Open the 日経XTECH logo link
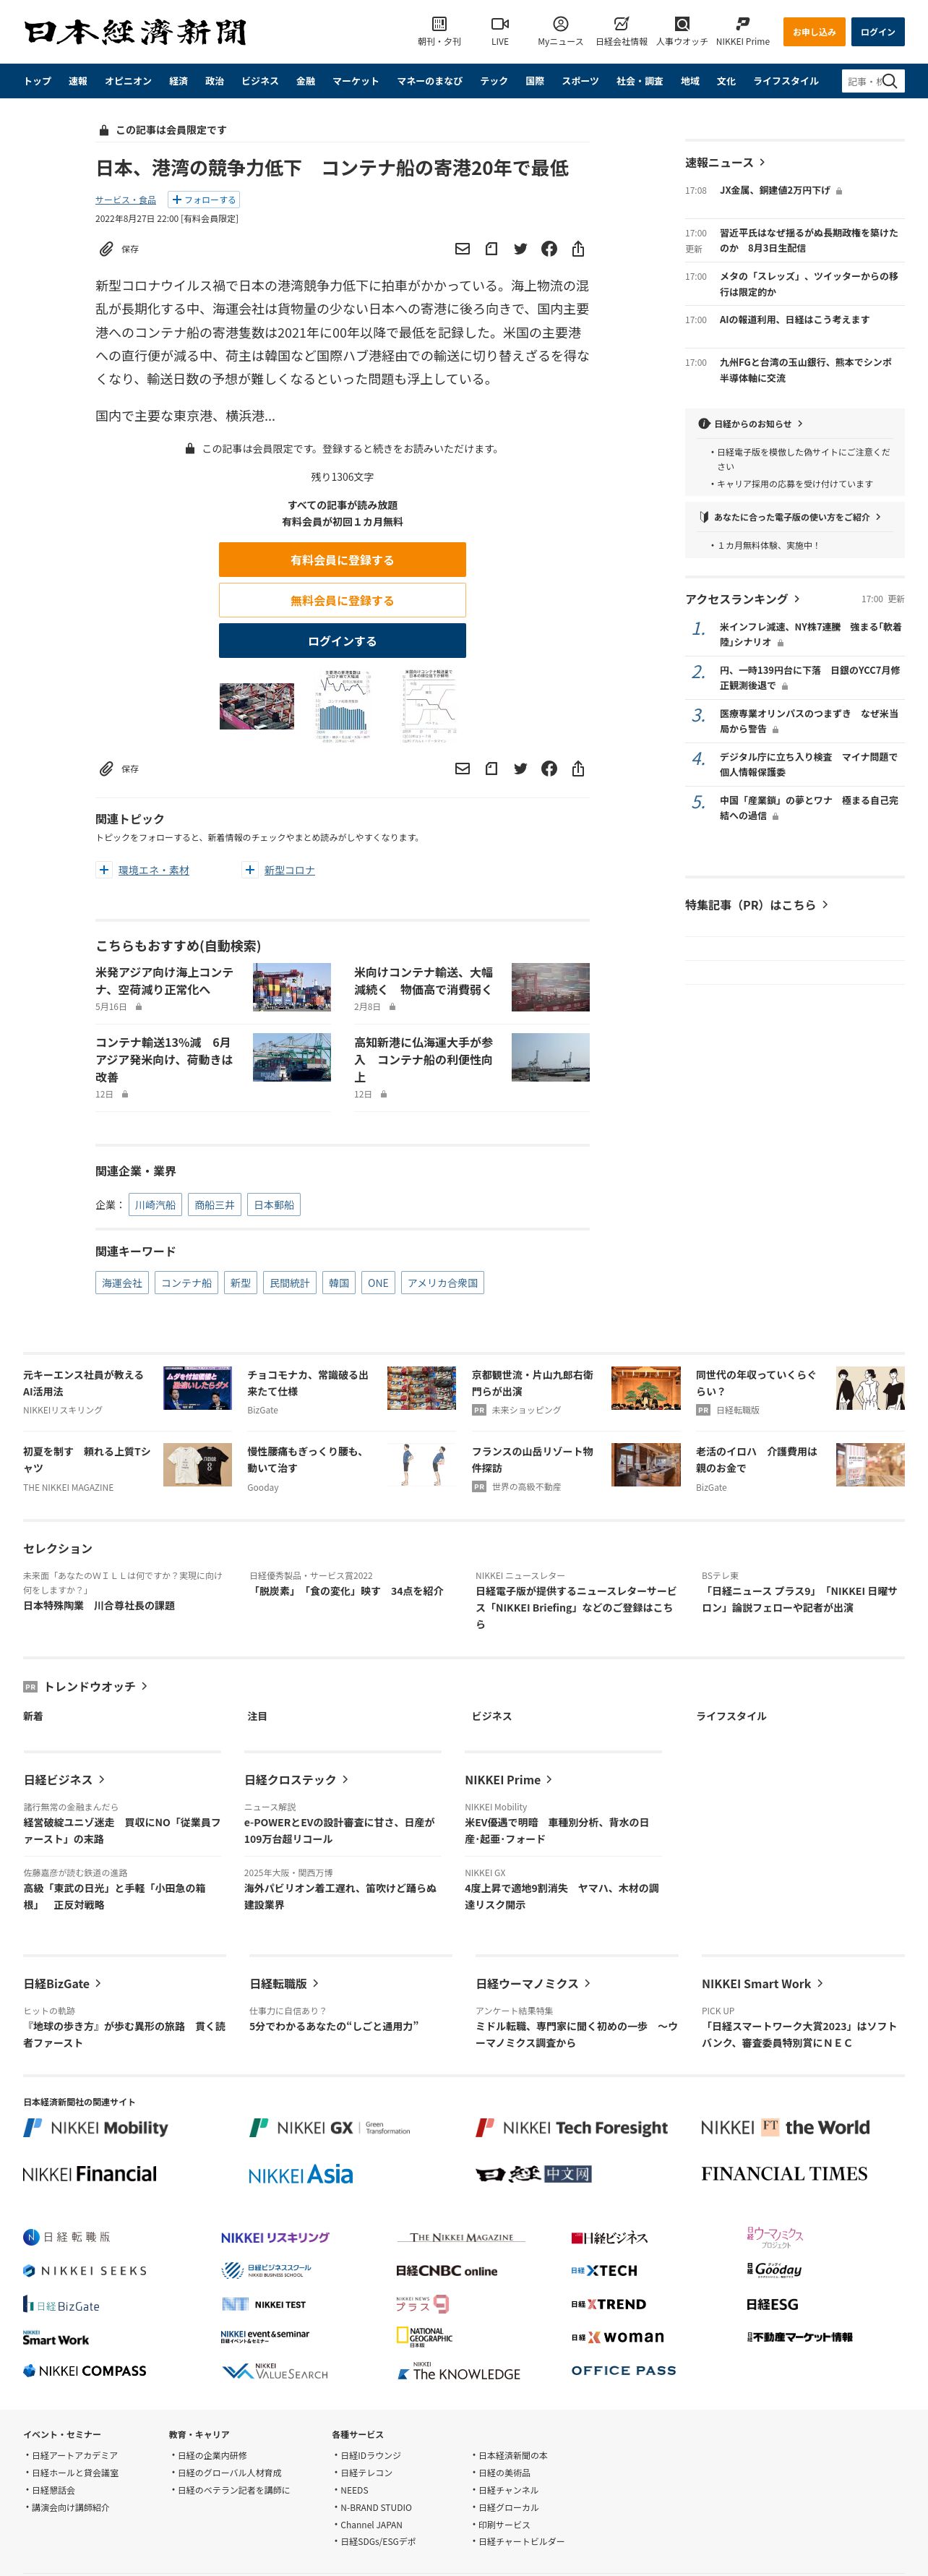928x2576 pixels. [x=604, y=2270]
